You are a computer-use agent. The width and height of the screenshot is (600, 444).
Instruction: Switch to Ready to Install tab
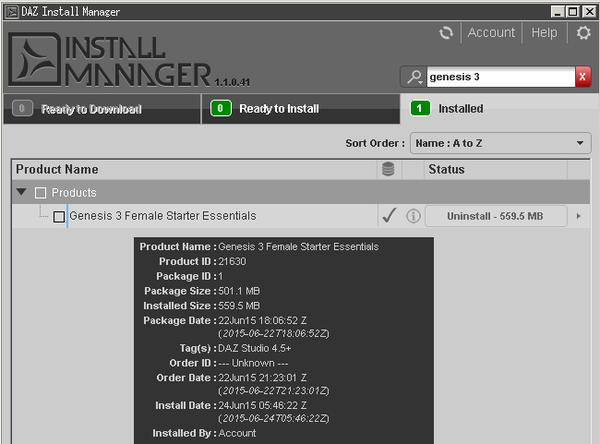click(301, 109)
